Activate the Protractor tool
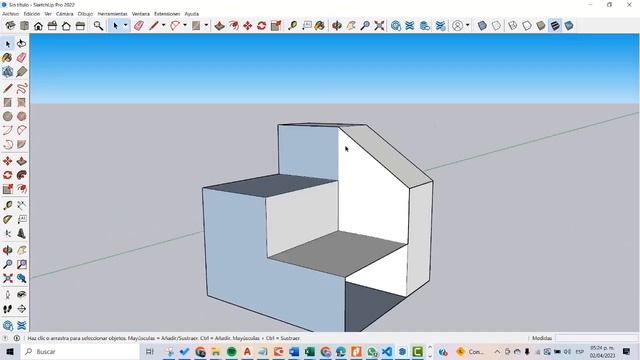 pos(7,220)
